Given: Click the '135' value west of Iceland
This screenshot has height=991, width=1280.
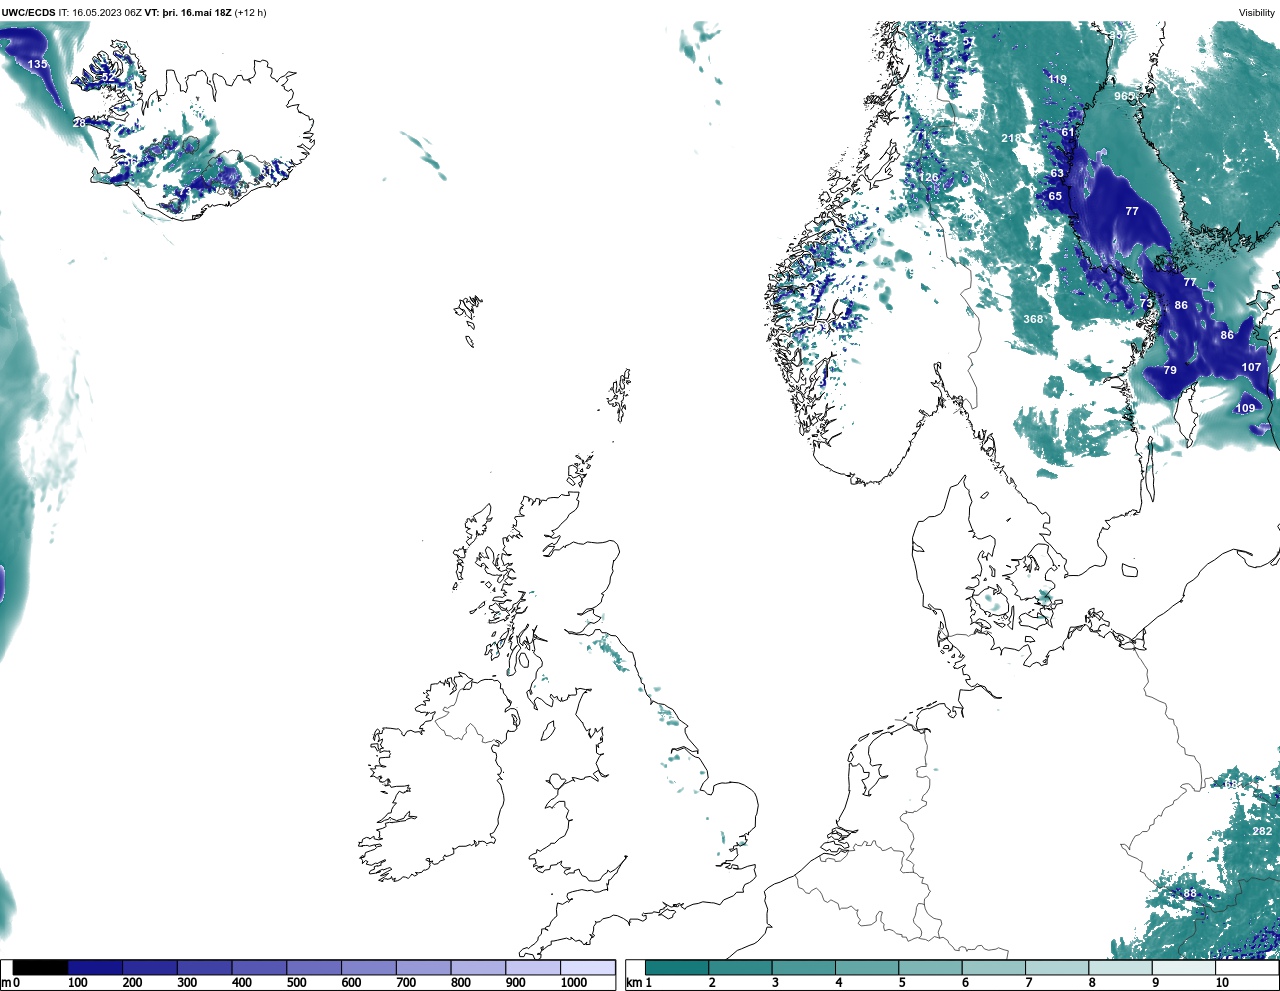Looking at the screenshot, I should click(37, 64).
